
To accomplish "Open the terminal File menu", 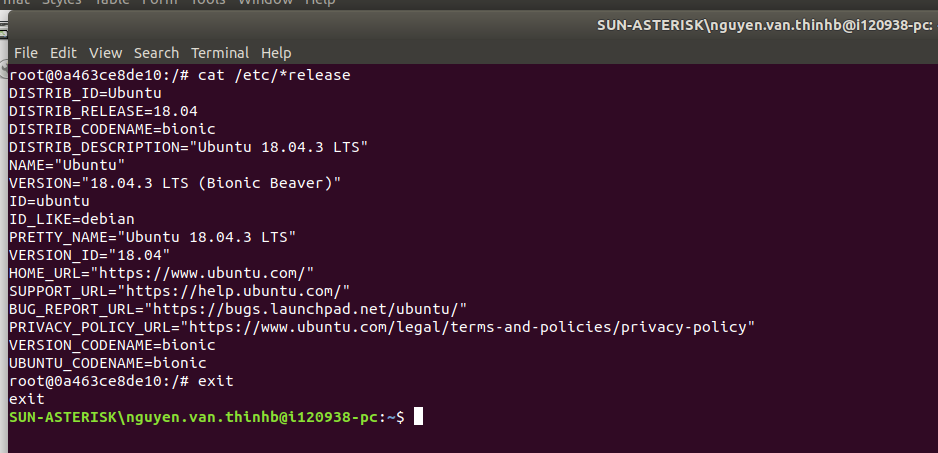I will (x=26, y=52).
